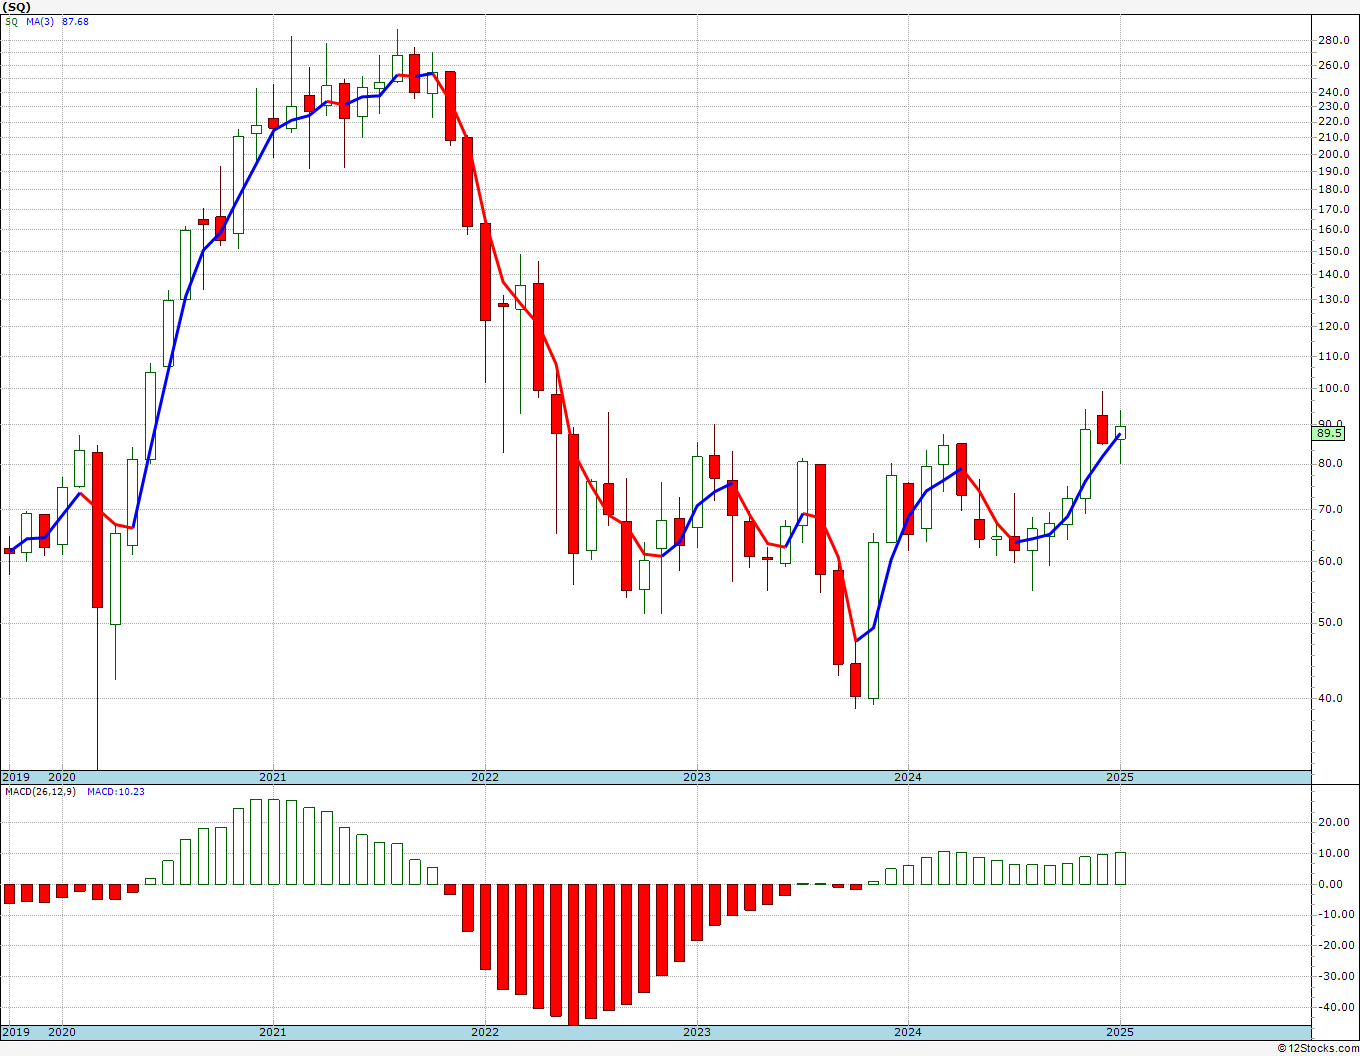Image resolution: width=1360 pixels, height=1056 pixels.
Task: Click the 89.5 current price tag
Action: pyautogui.click(x=1330, y=433)
